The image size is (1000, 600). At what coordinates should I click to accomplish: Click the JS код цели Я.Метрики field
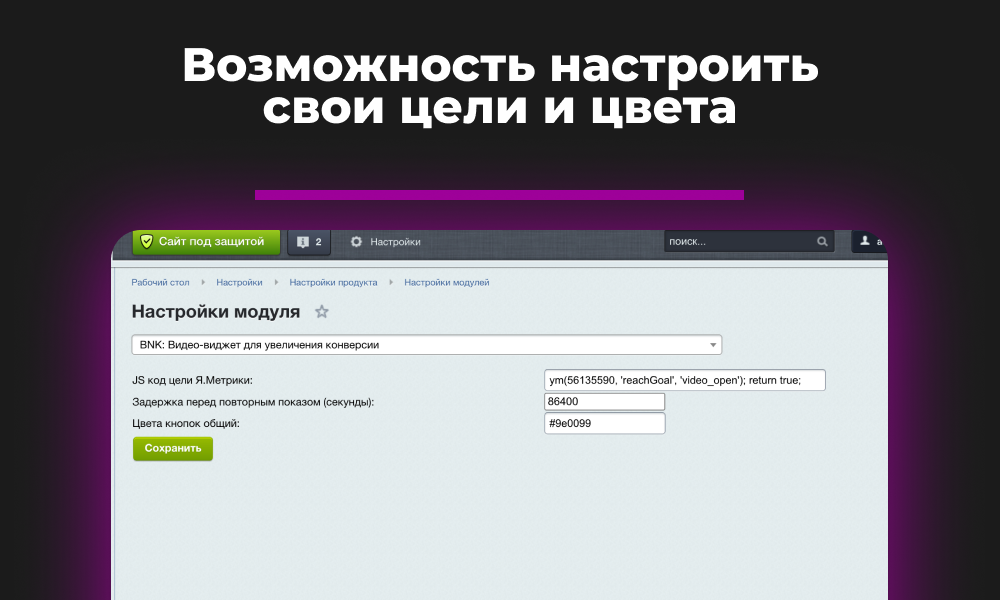(x=685, y=380)
